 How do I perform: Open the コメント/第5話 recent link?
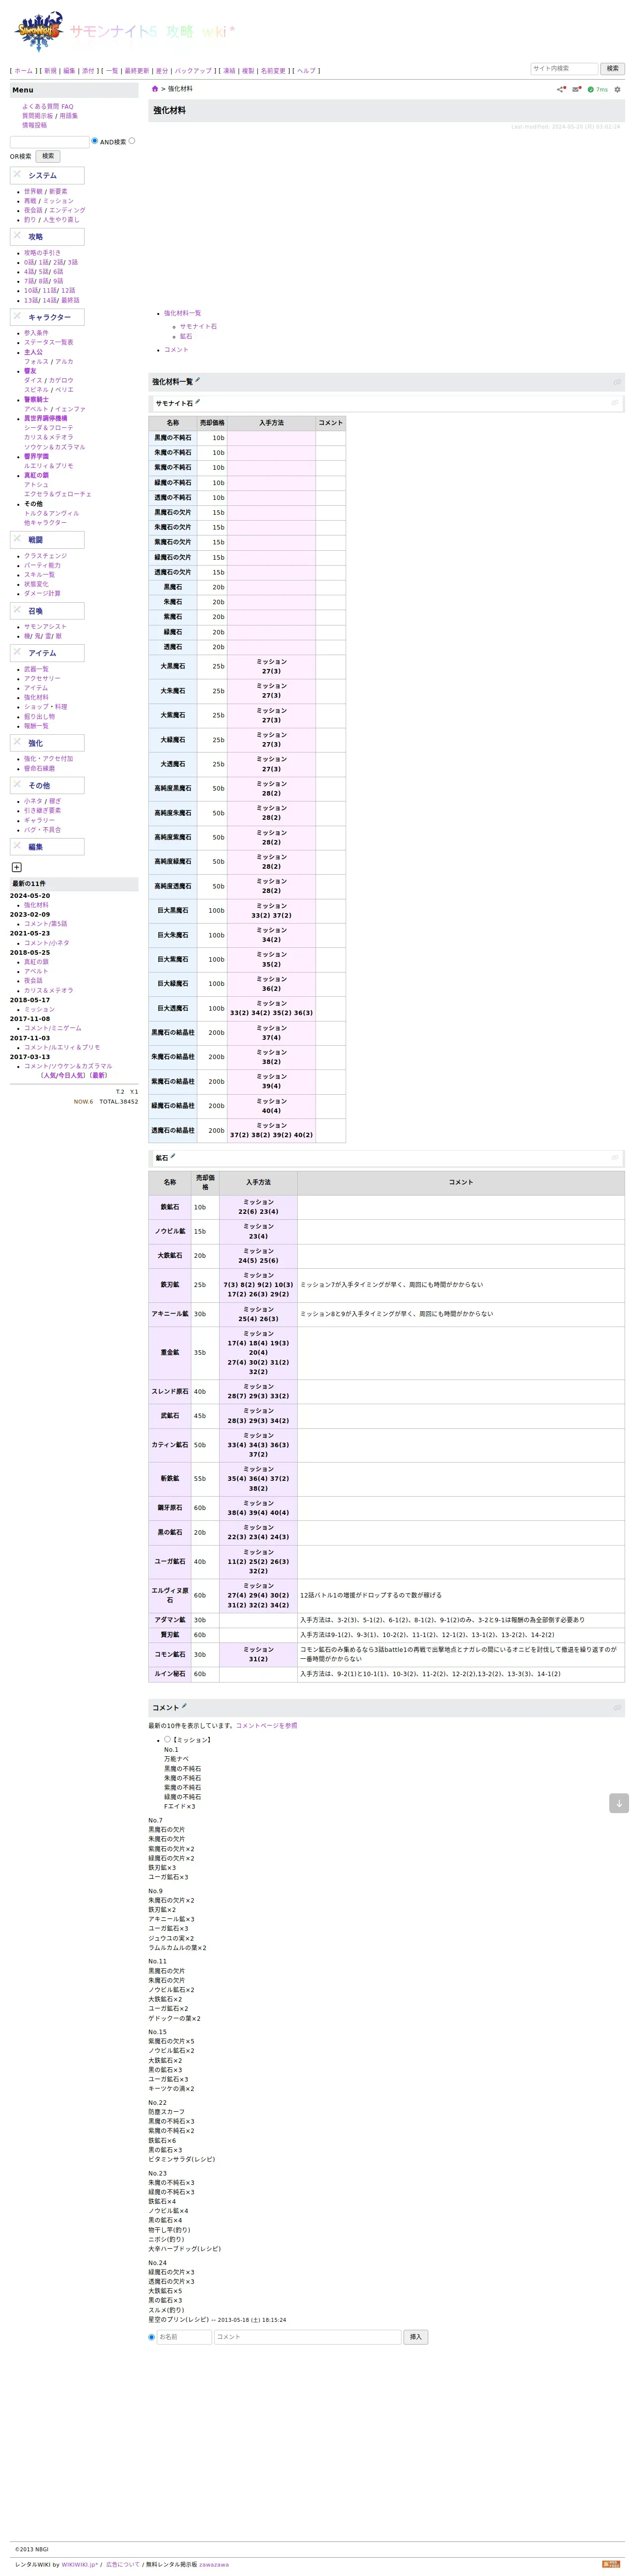(46, 923)
